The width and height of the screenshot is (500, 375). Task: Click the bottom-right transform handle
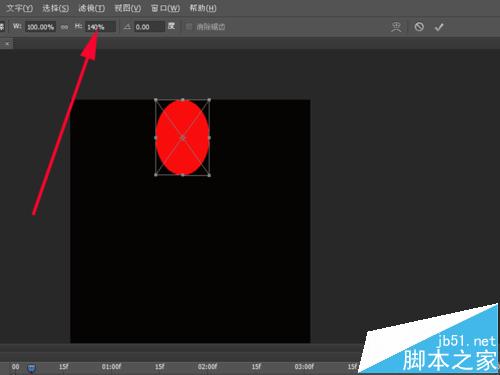pos(209,175)
